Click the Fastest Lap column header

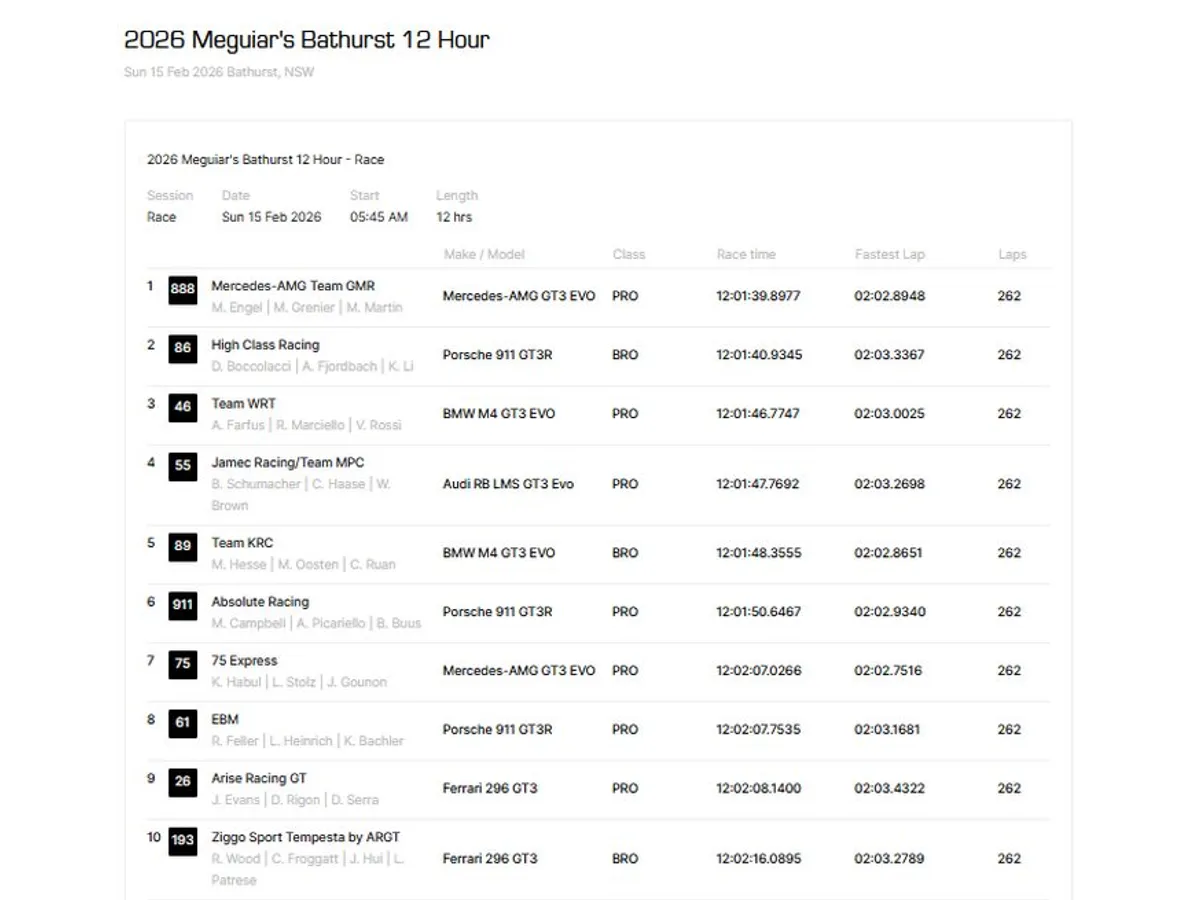(x=889, y=255)
